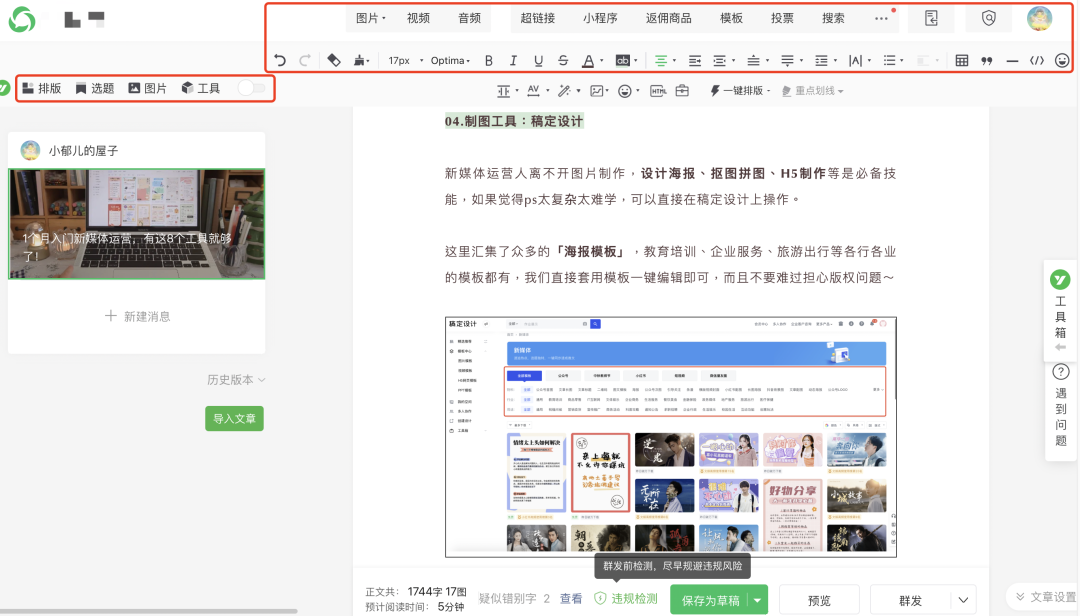This screenshot has width=1080, height=616.
Task: Click the eraser clear-format icon
Action: 334,61
